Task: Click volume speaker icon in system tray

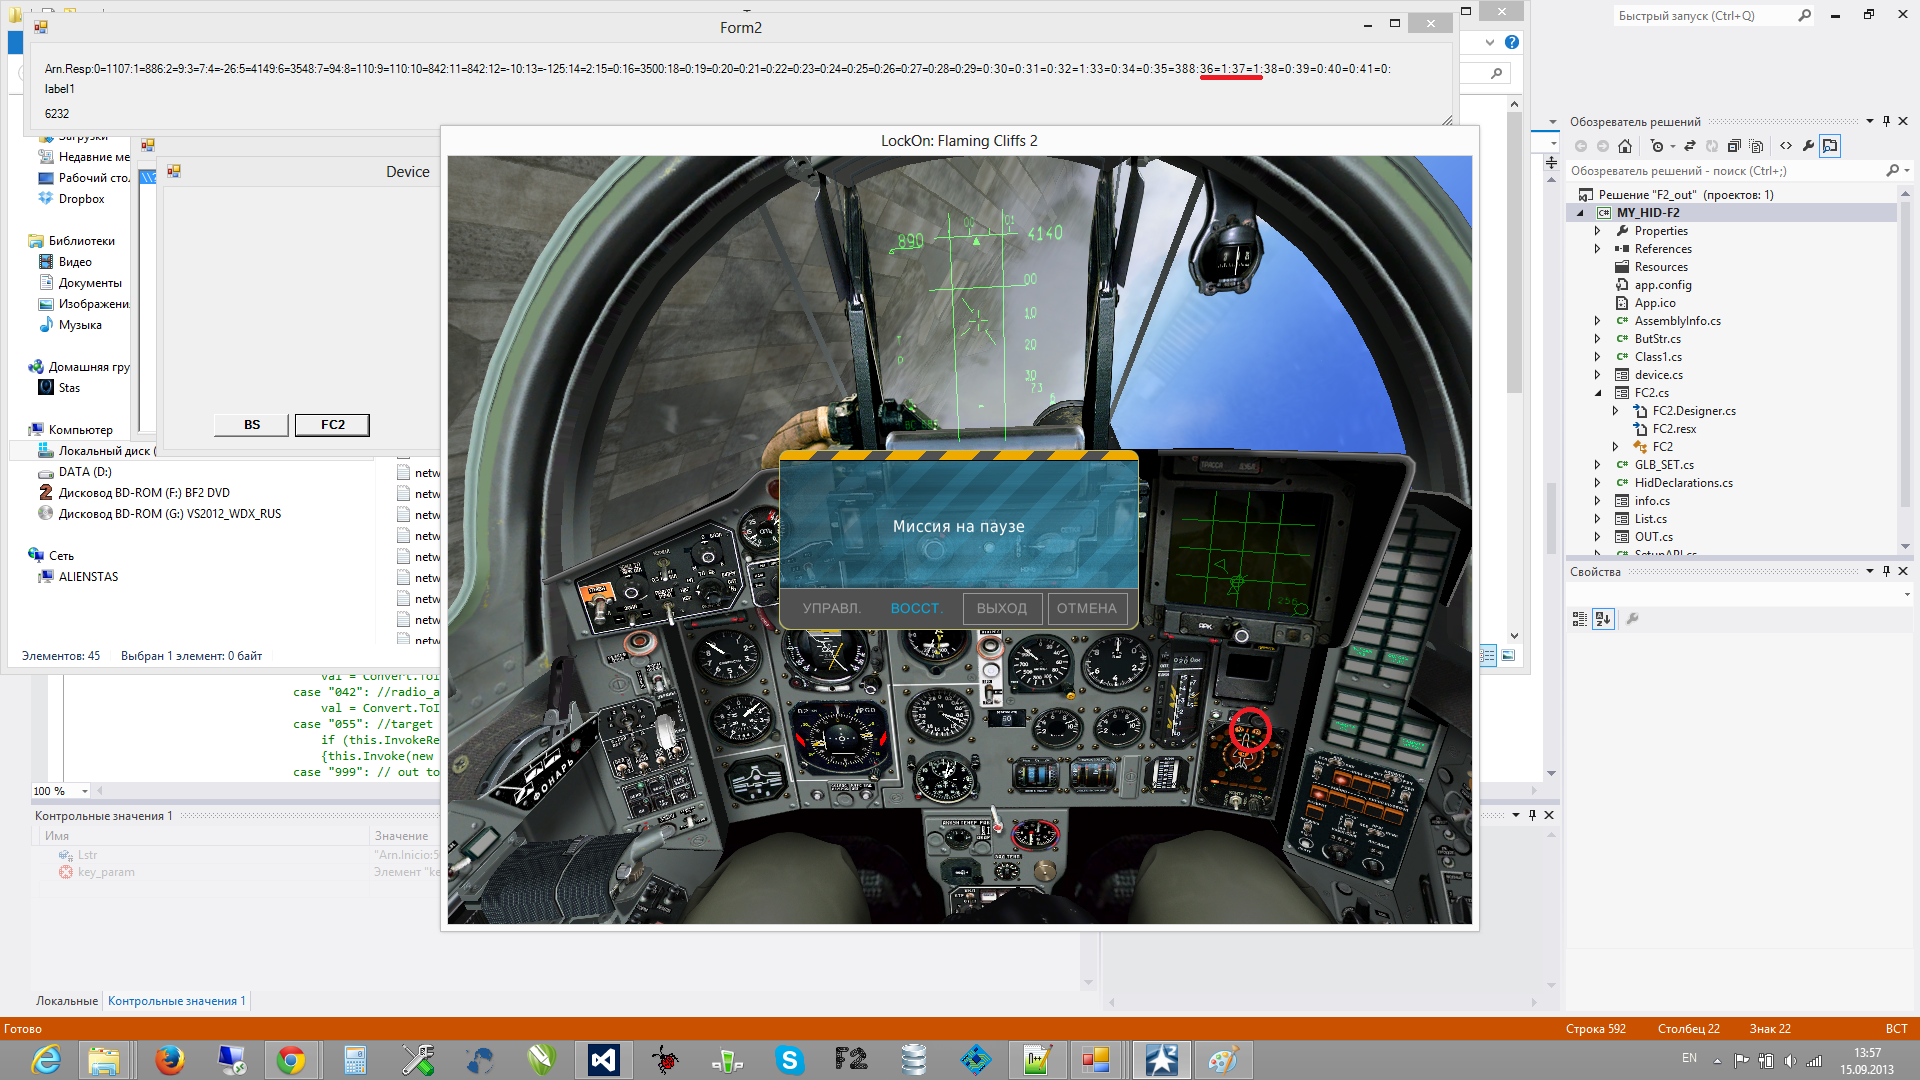Action: (1790, 1060)
